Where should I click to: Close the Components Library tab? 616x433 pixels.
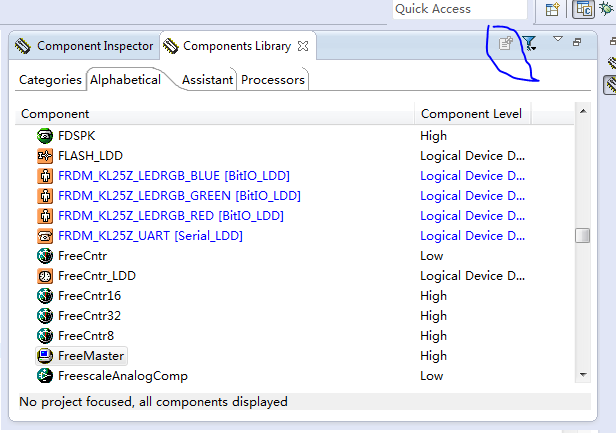click(303, 46)
